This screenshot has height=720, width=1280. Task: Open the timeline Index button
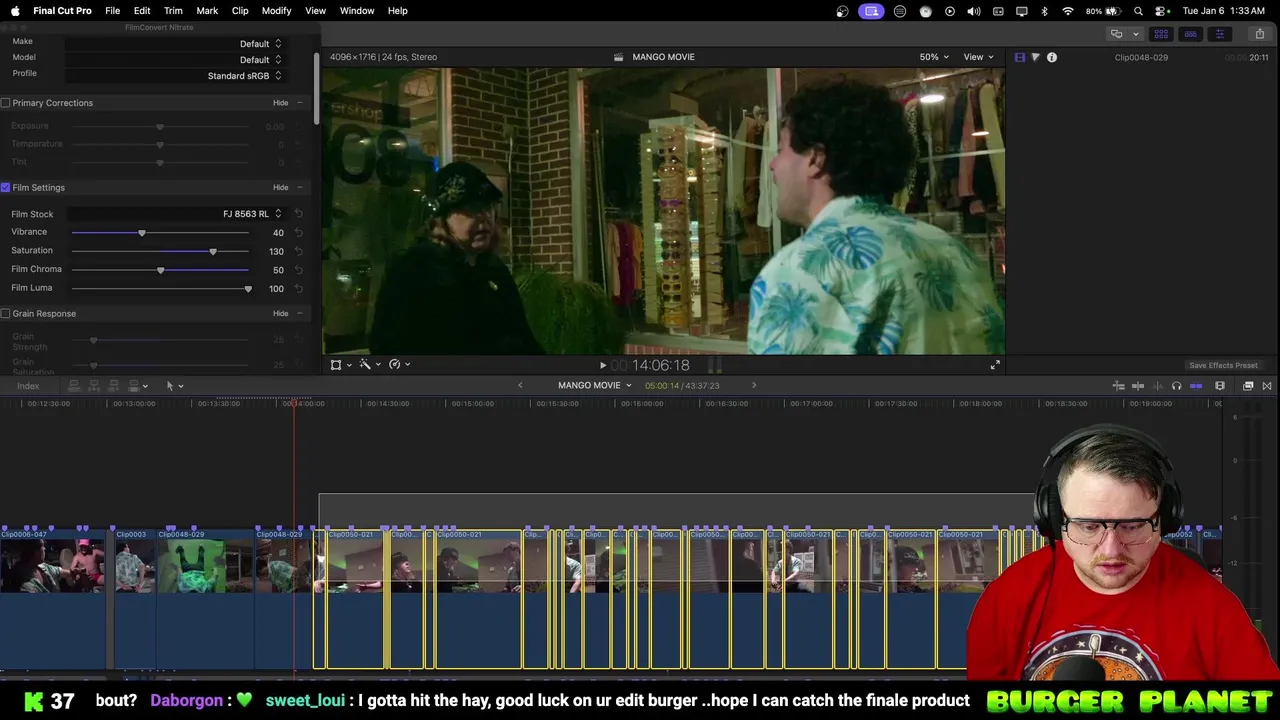coord(28,386)
